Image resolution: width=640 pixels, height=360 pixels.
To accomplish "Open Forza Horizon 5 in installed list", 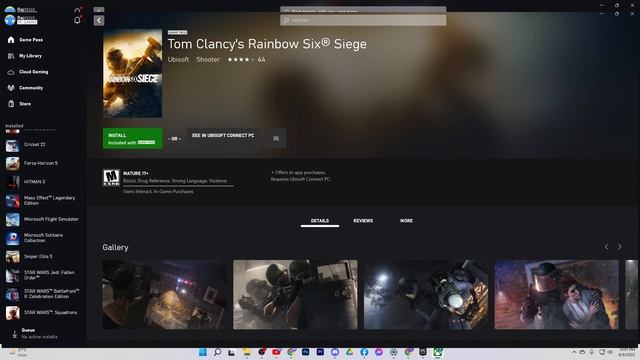I will click(x=42, y=163).
